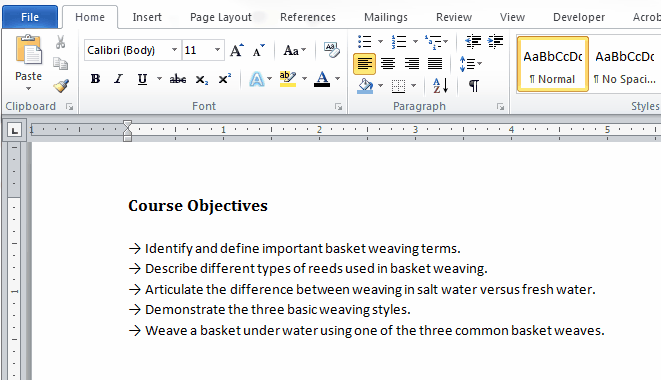Click the Shading paint bucket icon

(365, 86)
